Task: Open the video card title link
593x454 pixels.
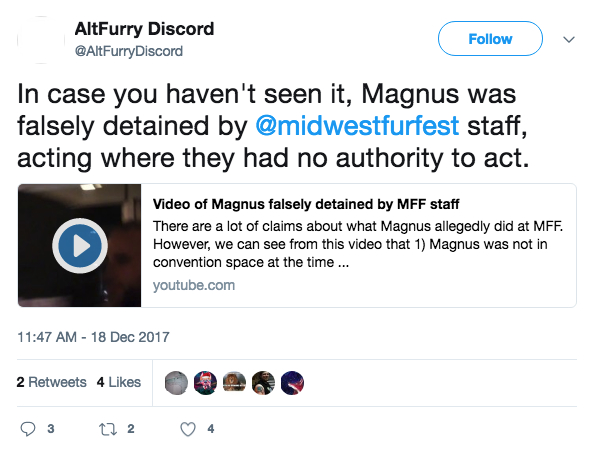Action: (306, 204)
